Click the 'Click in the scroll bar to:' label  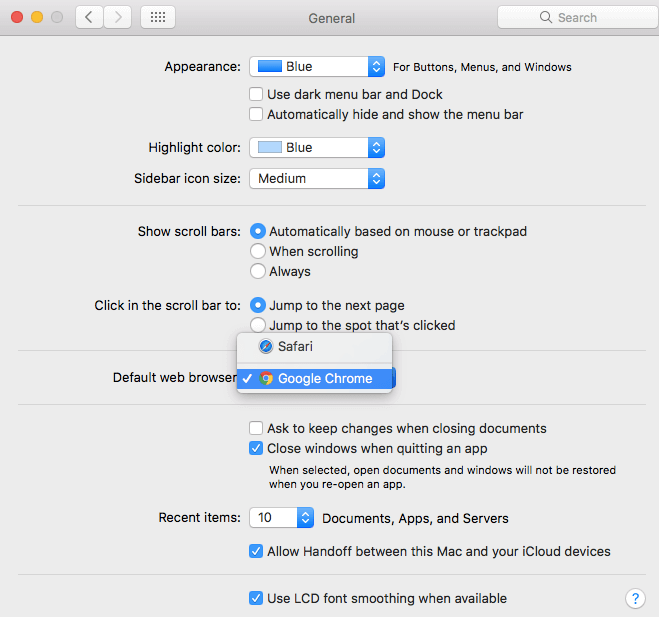(167, 305)
